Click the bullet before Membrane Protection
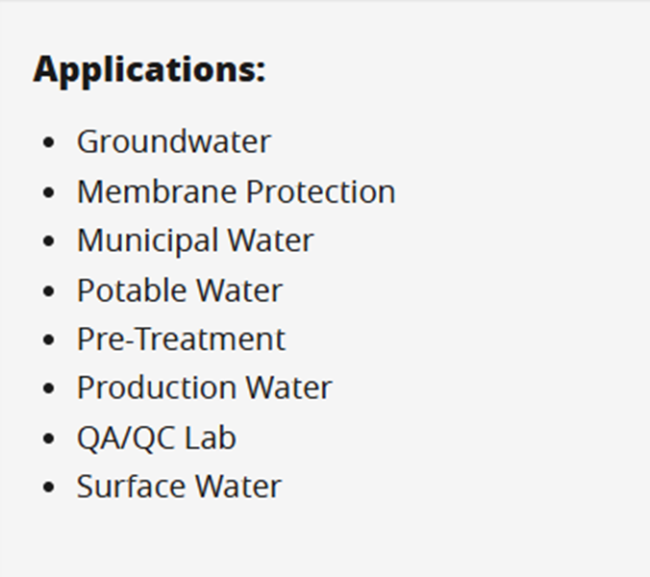The width and height of the screenshot is (650, 577). (49, 192)
